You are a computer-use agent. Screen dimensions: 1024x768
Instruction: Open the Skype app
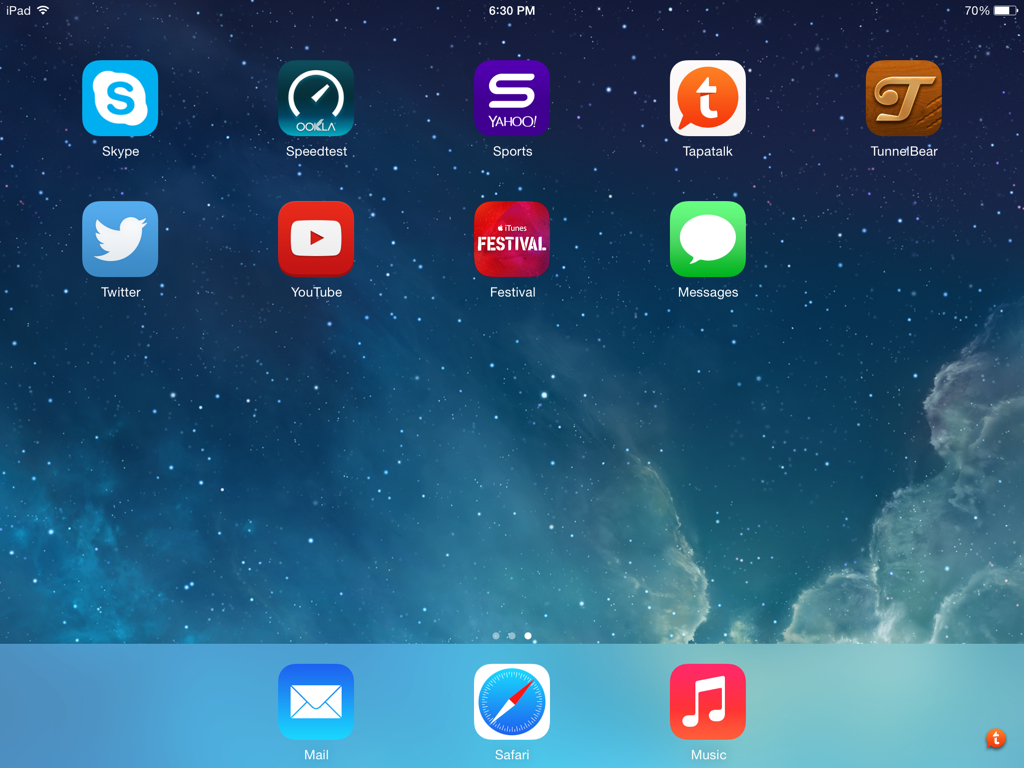(x=120, y=98)
